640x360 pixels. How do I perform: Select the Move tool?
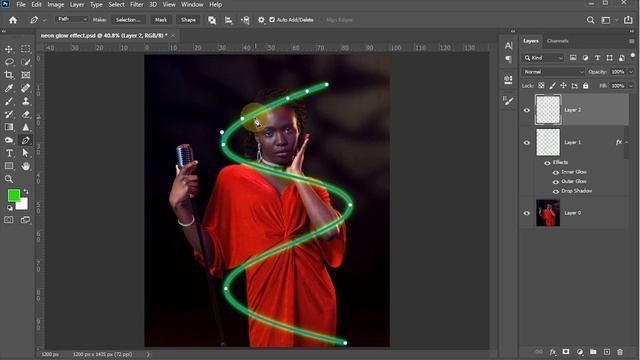click(9, 49)
